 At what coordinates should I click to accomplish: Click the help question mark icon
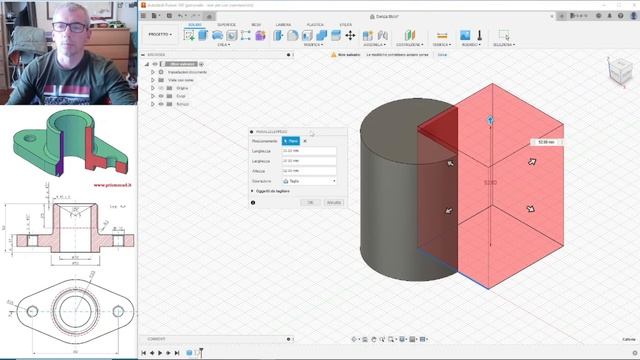click(620, 16)
